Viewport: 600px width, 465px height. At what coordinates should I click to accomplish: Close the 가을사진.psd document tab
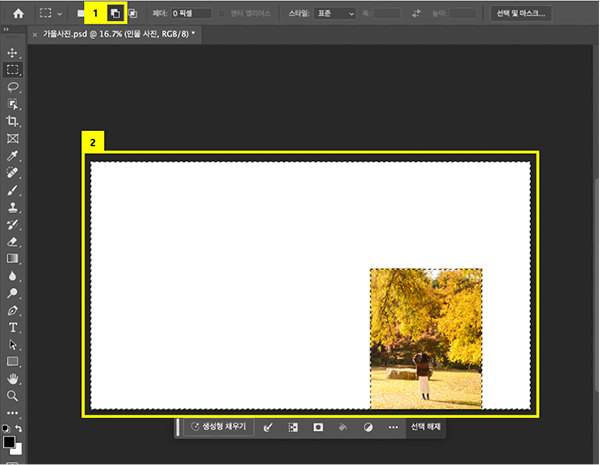coord(35,34)
